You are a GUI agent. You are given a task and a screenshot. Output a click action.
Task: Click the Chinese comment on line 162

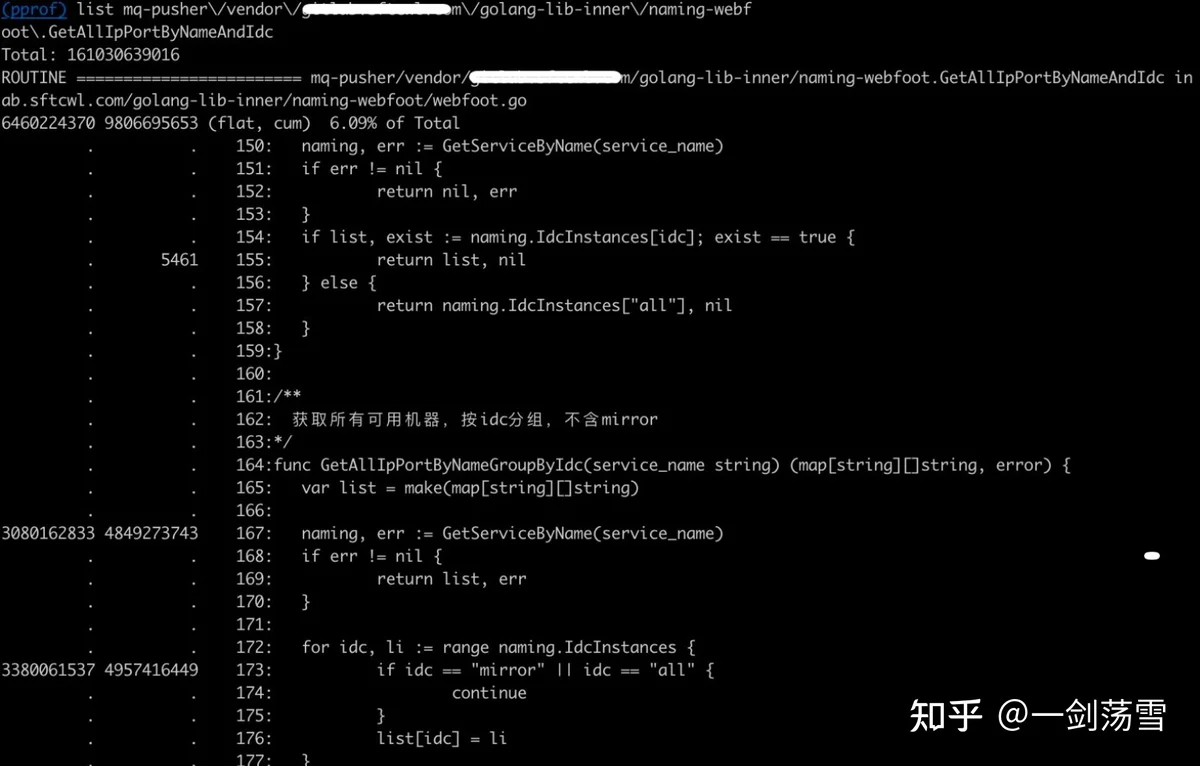coord(475,420)
